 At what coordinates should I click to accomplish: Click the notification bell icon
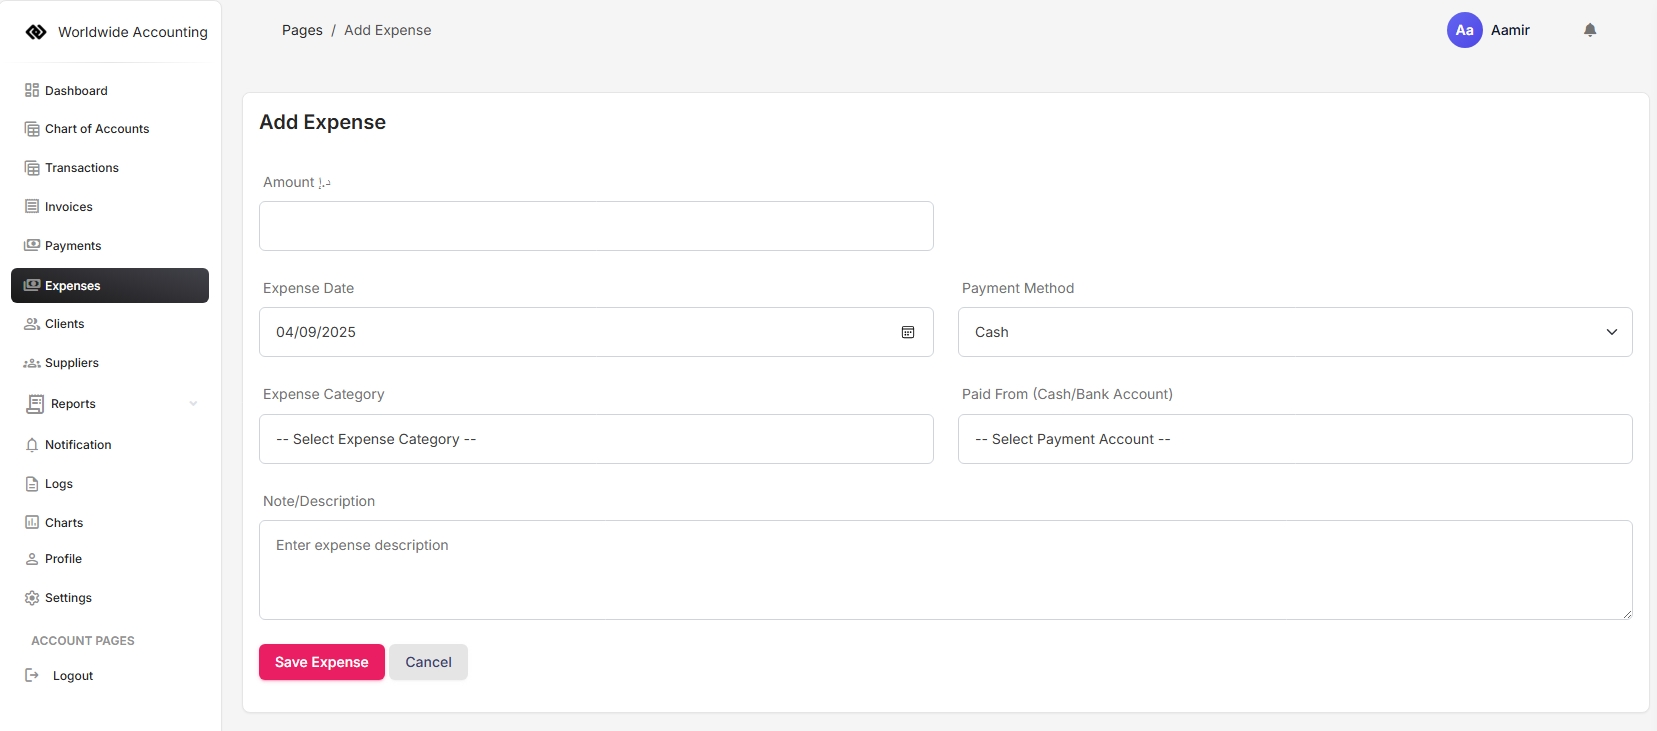(x=1590, y=30)
